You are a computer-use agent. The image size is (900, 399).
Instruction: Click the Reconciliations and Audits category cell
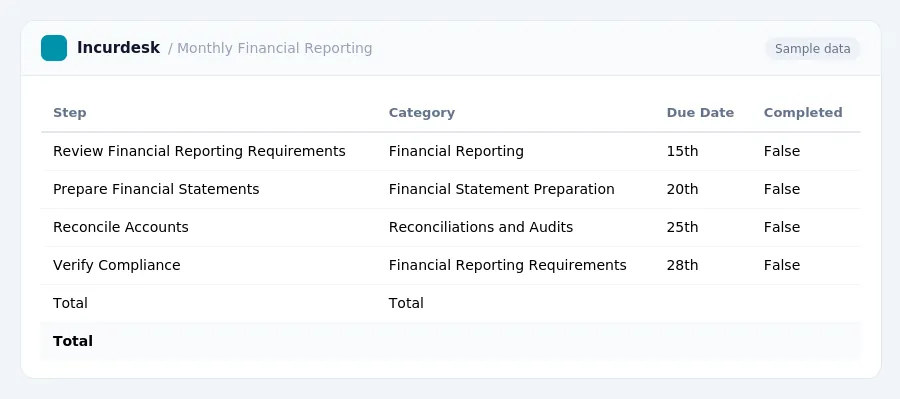481,227
